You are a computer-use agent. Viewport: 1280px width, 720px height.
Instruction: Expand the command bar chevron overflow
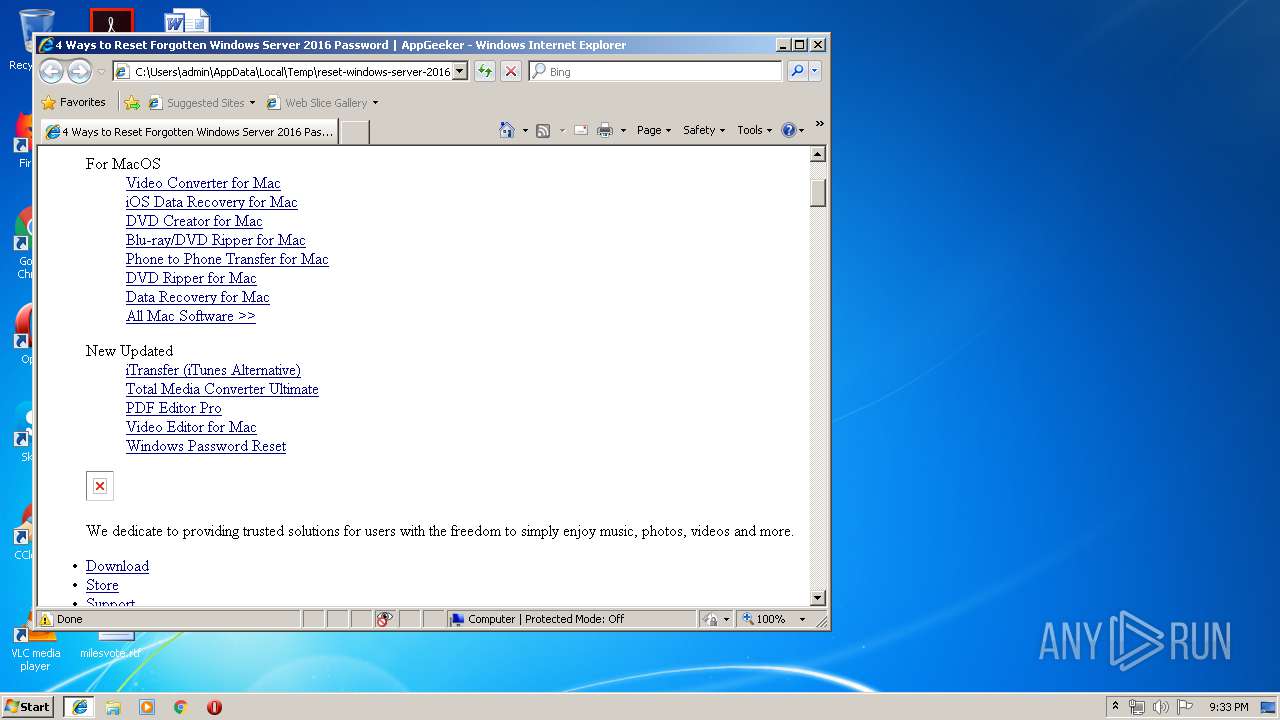coord(819,125)
